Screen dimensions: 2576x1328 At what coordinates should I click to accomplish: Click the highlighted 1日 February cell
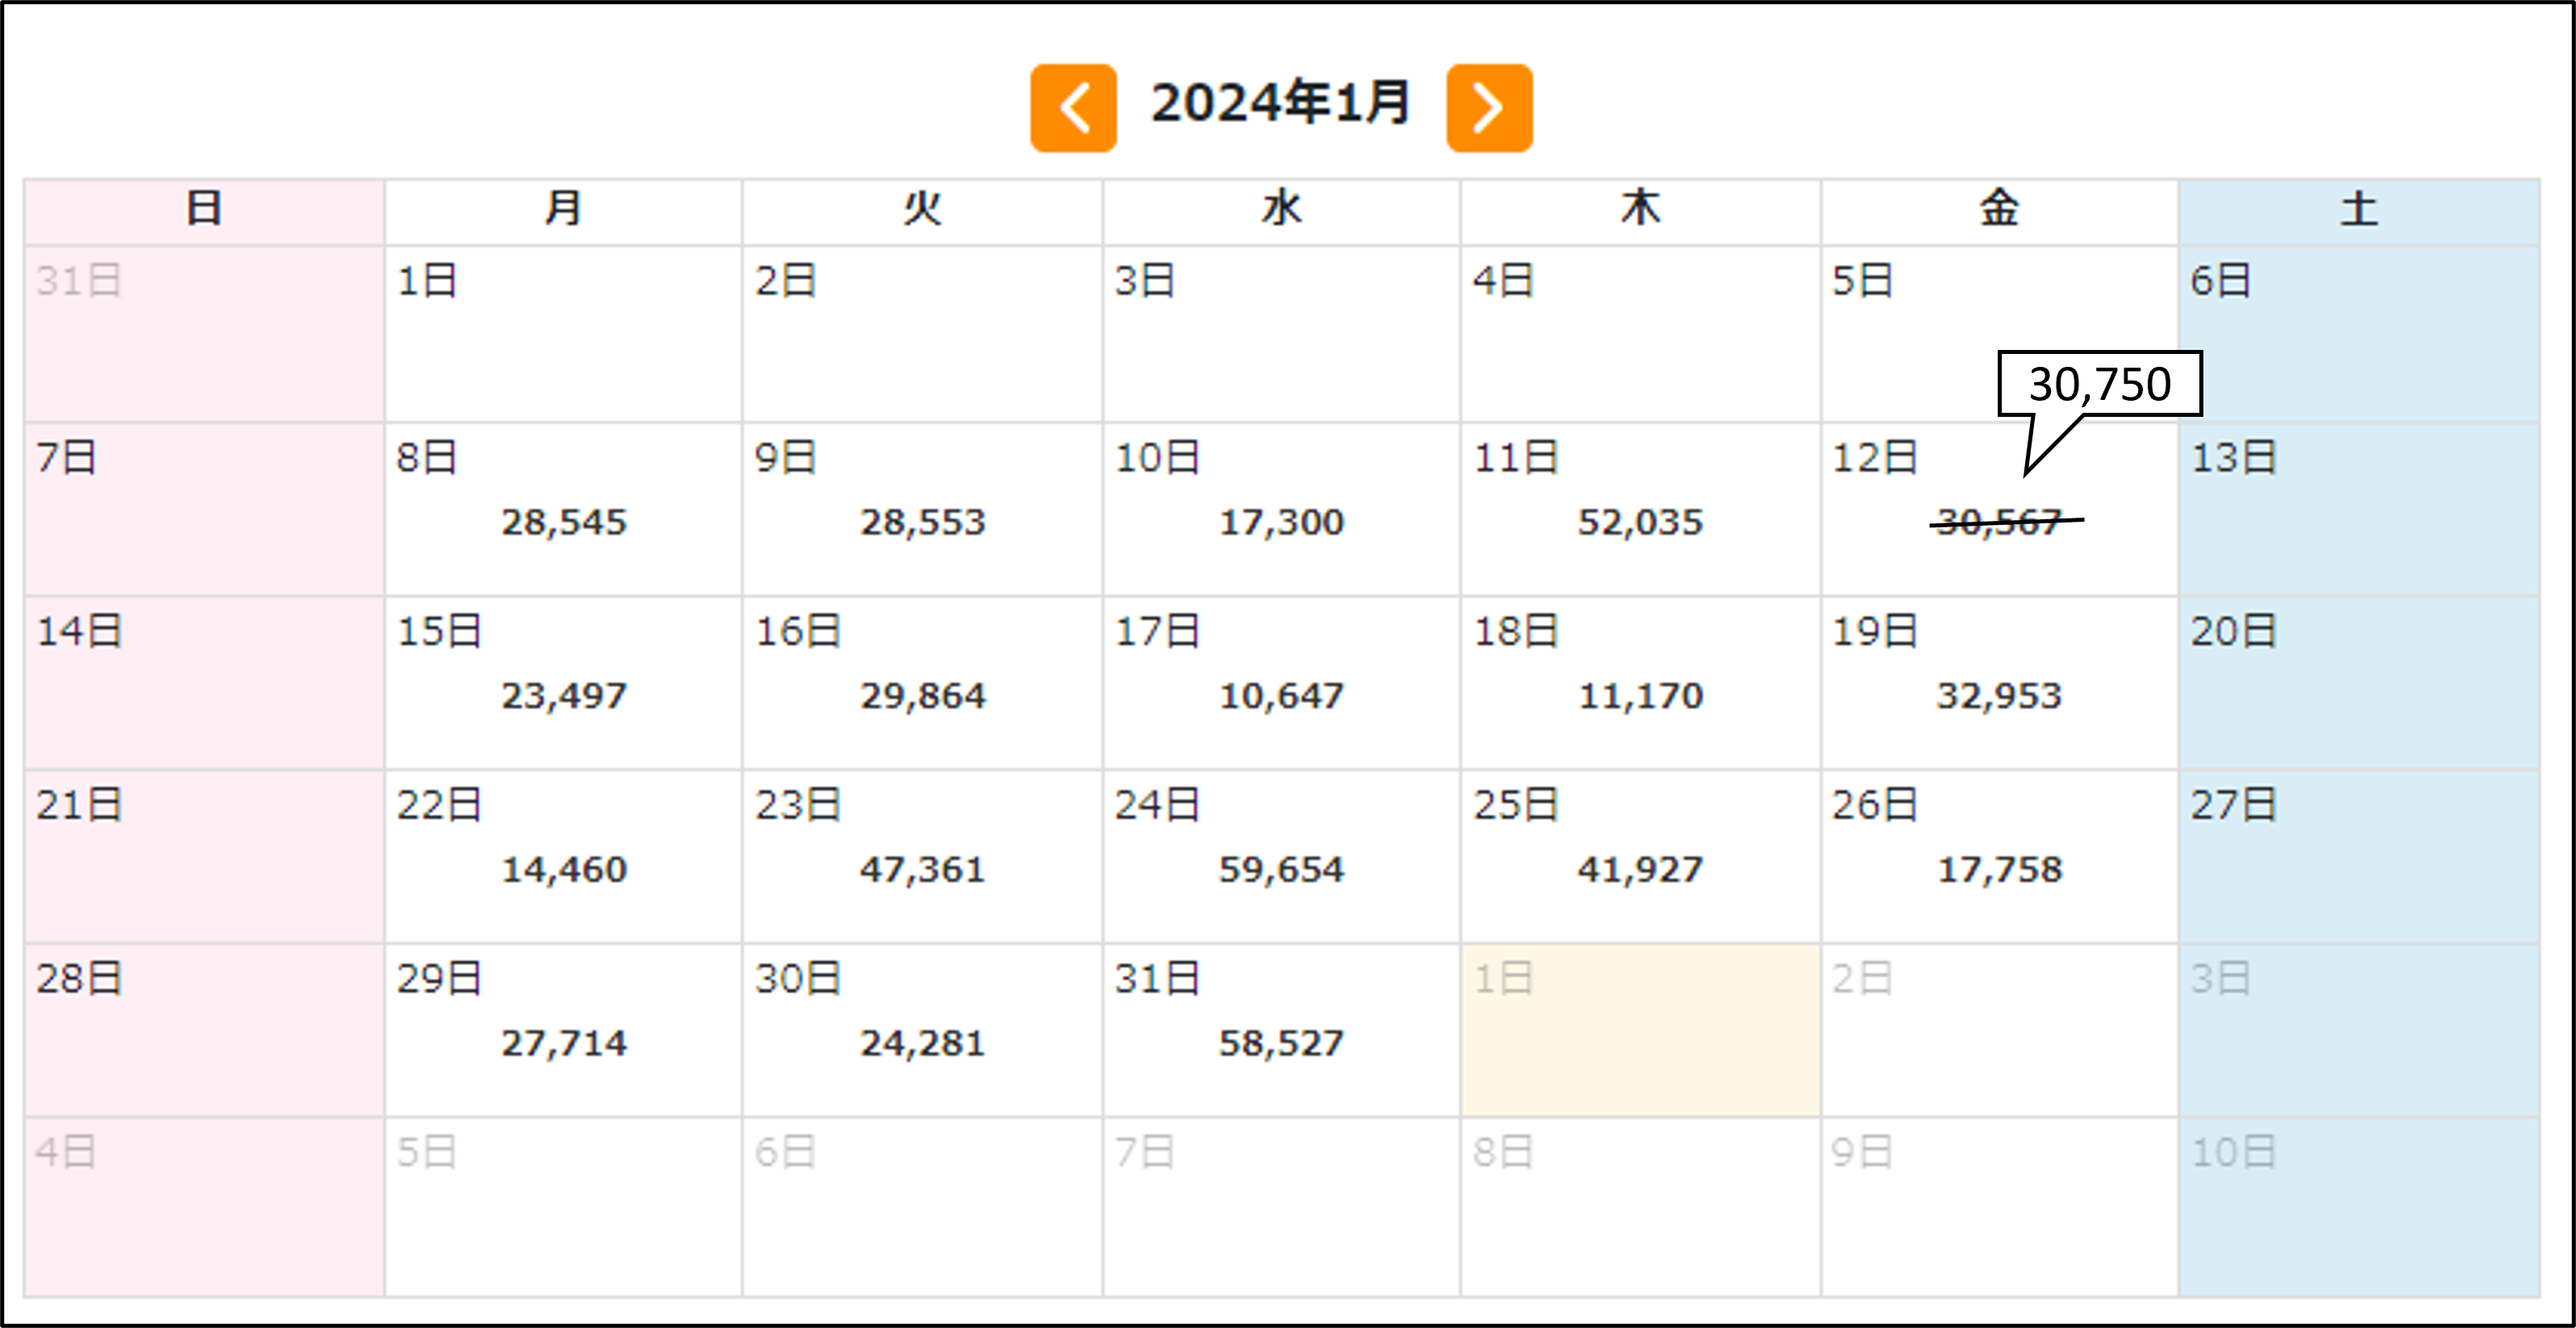click(1640, 1030)
